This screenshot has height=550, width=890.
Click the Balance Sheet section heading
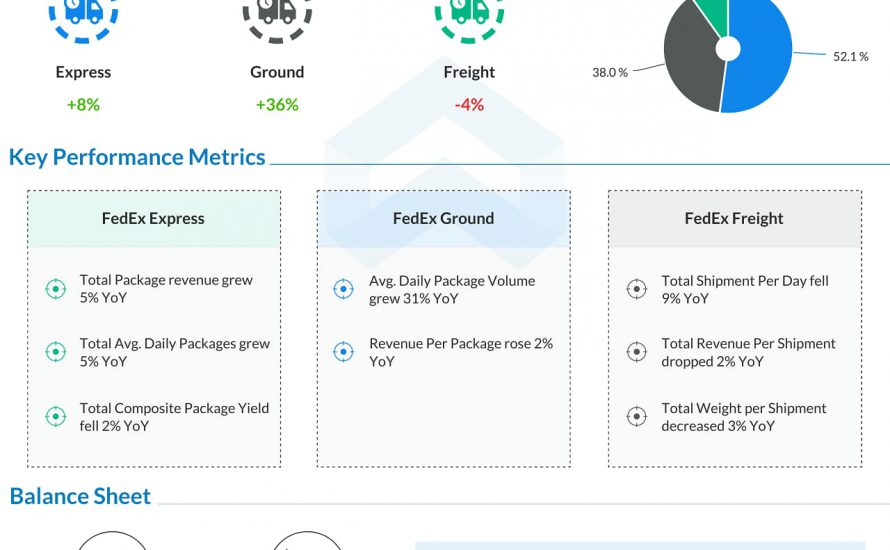coord(80,496)
